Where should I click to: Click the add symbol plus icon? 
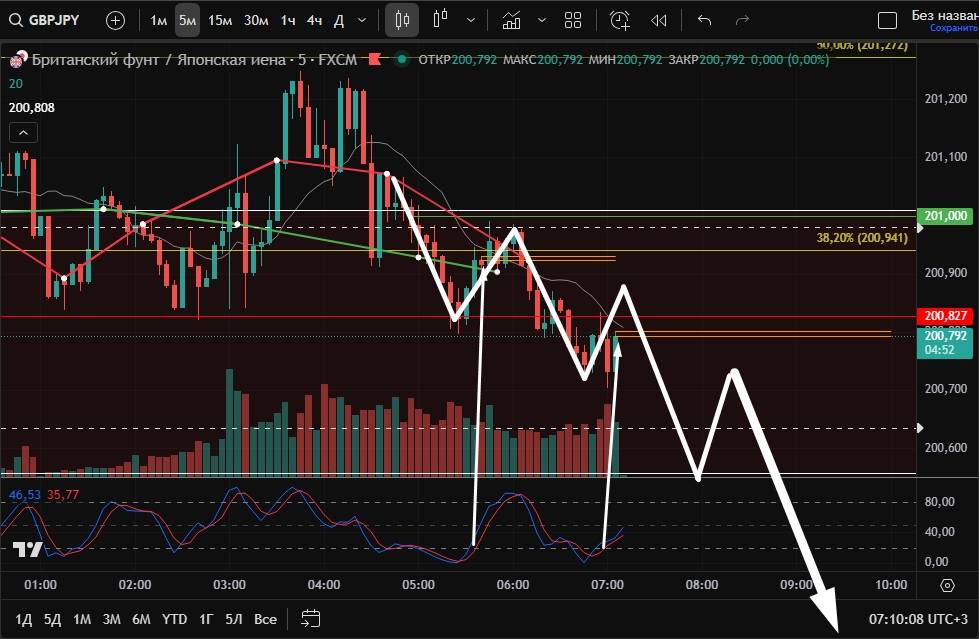tap(115, 20)
